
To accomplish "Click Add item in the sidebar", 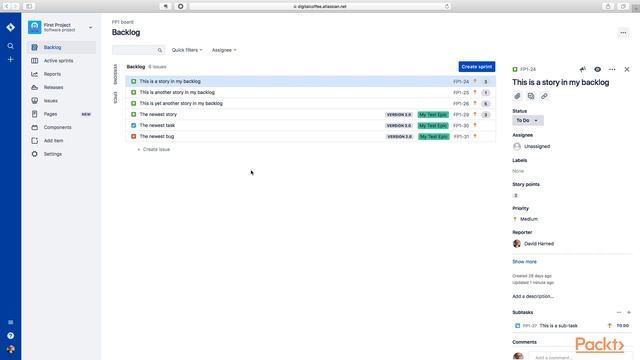I will click(62, 140).
